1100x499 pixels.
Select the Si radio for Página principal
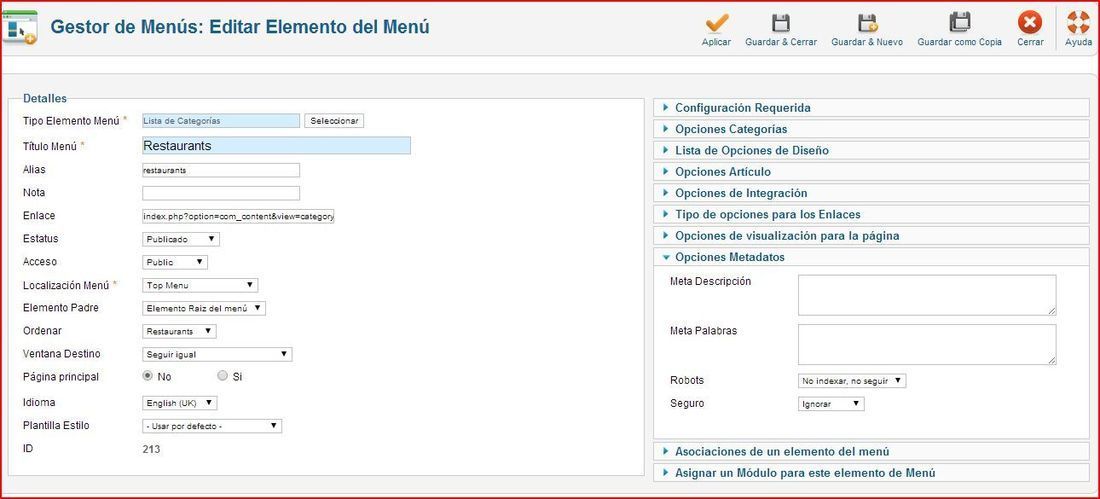[x=223, y=375]
